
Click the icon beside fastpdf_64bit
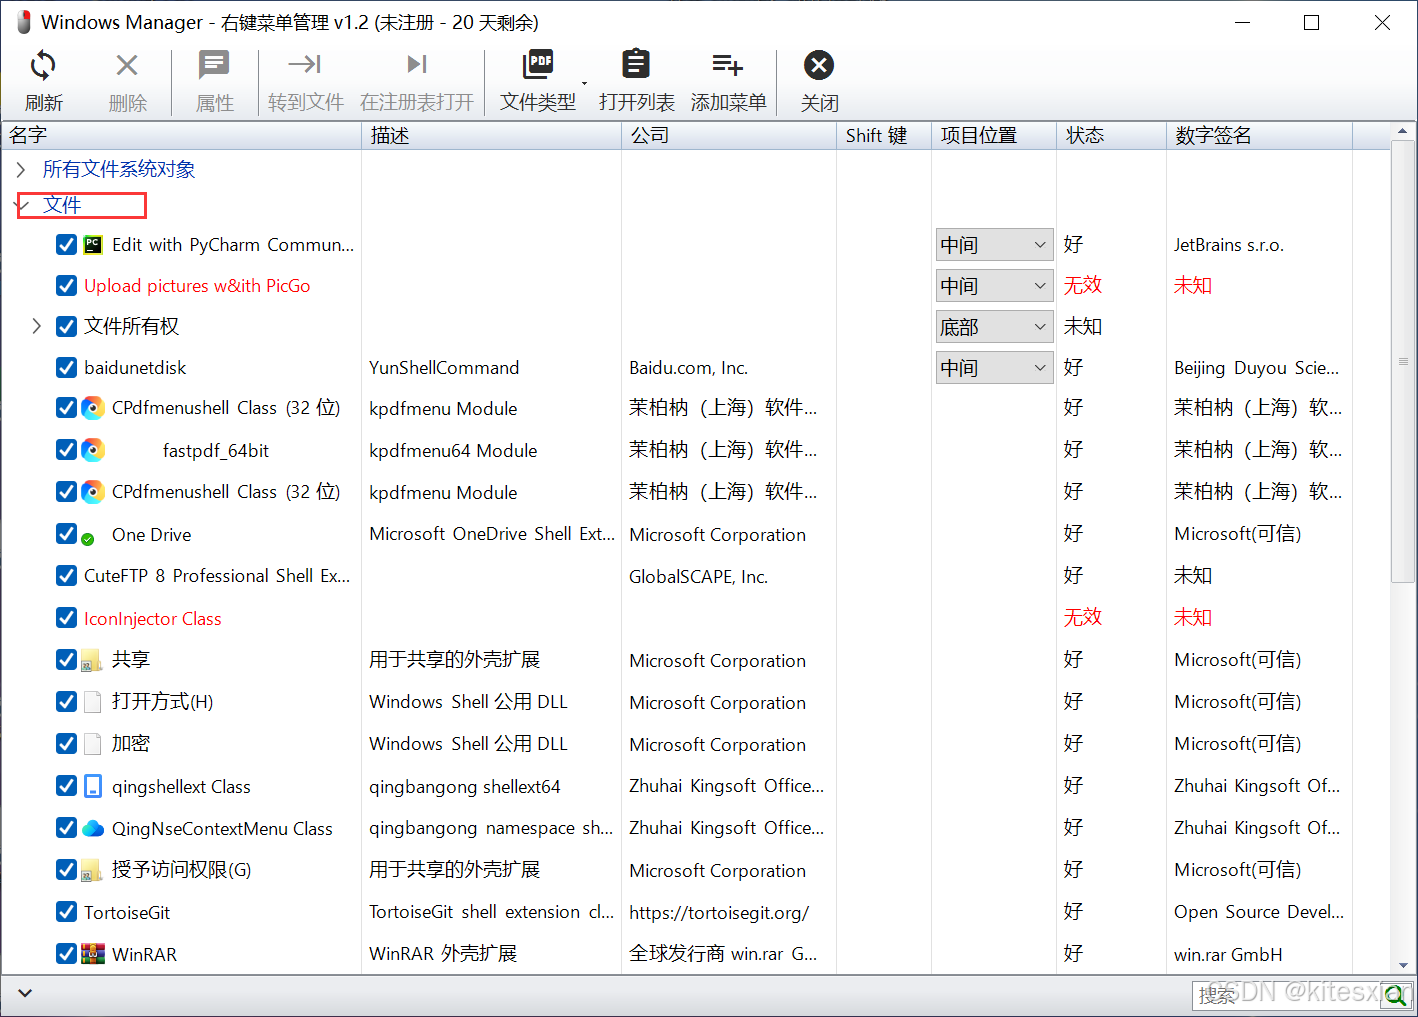[x=93, y=450]
